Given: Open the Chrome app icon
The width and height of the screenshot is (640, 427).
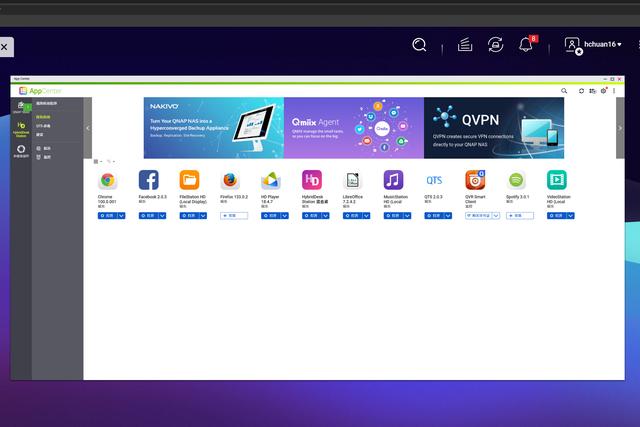Looking at the screenshot, I should [x=108, y=180].
